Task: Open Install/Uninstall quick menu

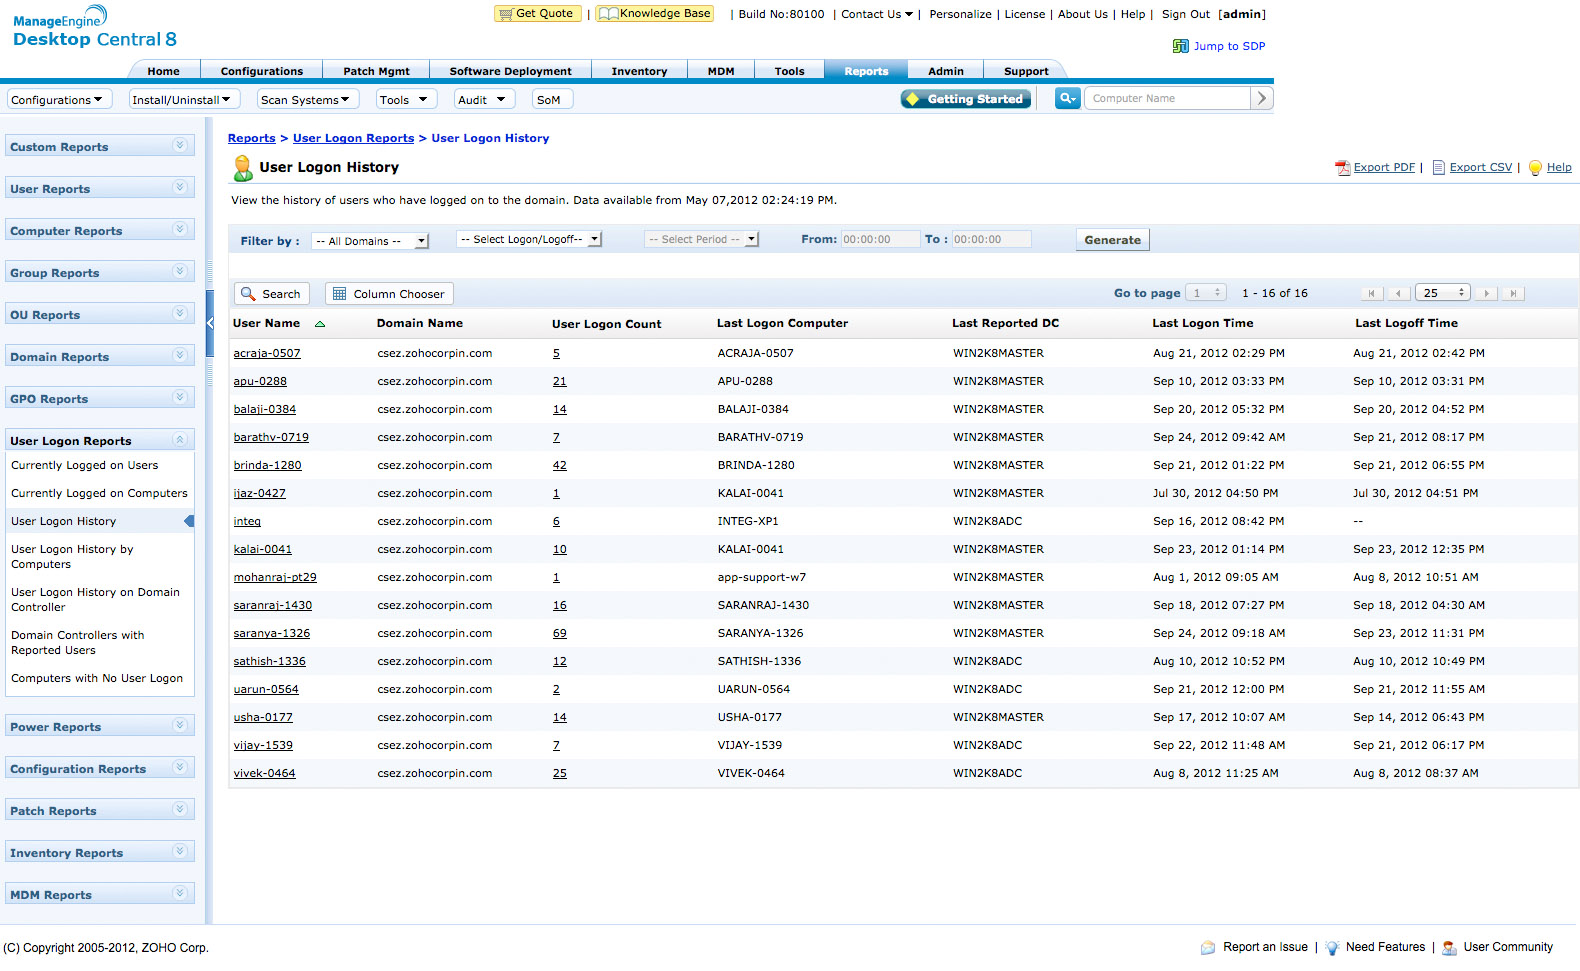Action: pyautogui.click(x=183, y=100)
